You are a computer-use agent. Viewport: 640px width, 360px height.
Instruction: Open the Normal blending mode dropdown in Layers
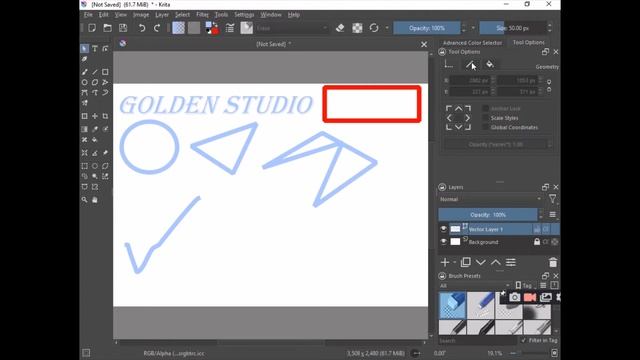(491, 199)
